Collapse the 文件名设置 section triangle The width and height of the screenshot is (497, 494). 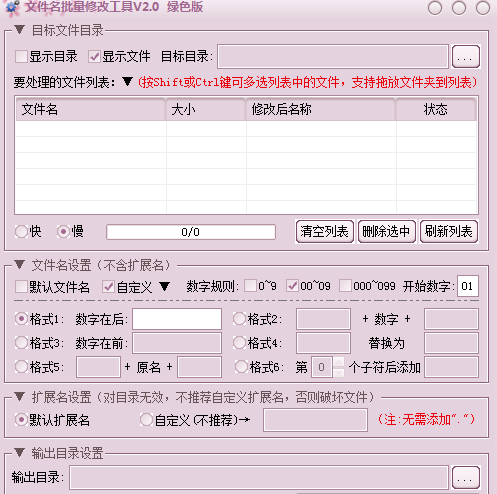coord(20,265)
